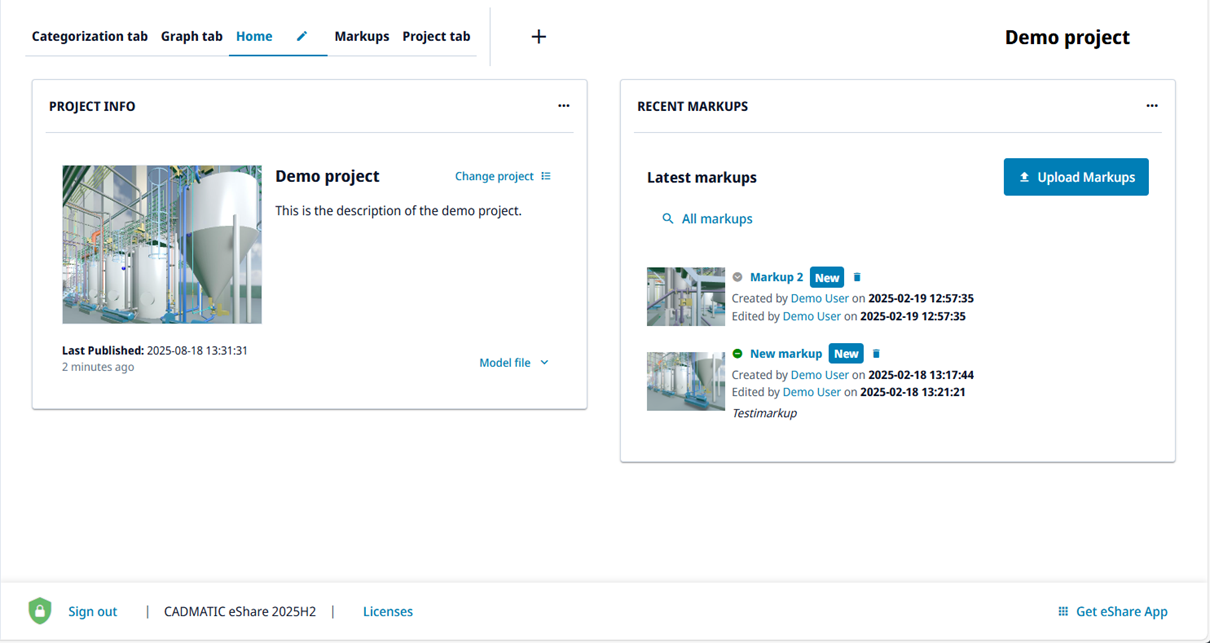Click Sign out link
This screenshot has height=643, width=1210.
pyautogui.click(x=93, y=612)
